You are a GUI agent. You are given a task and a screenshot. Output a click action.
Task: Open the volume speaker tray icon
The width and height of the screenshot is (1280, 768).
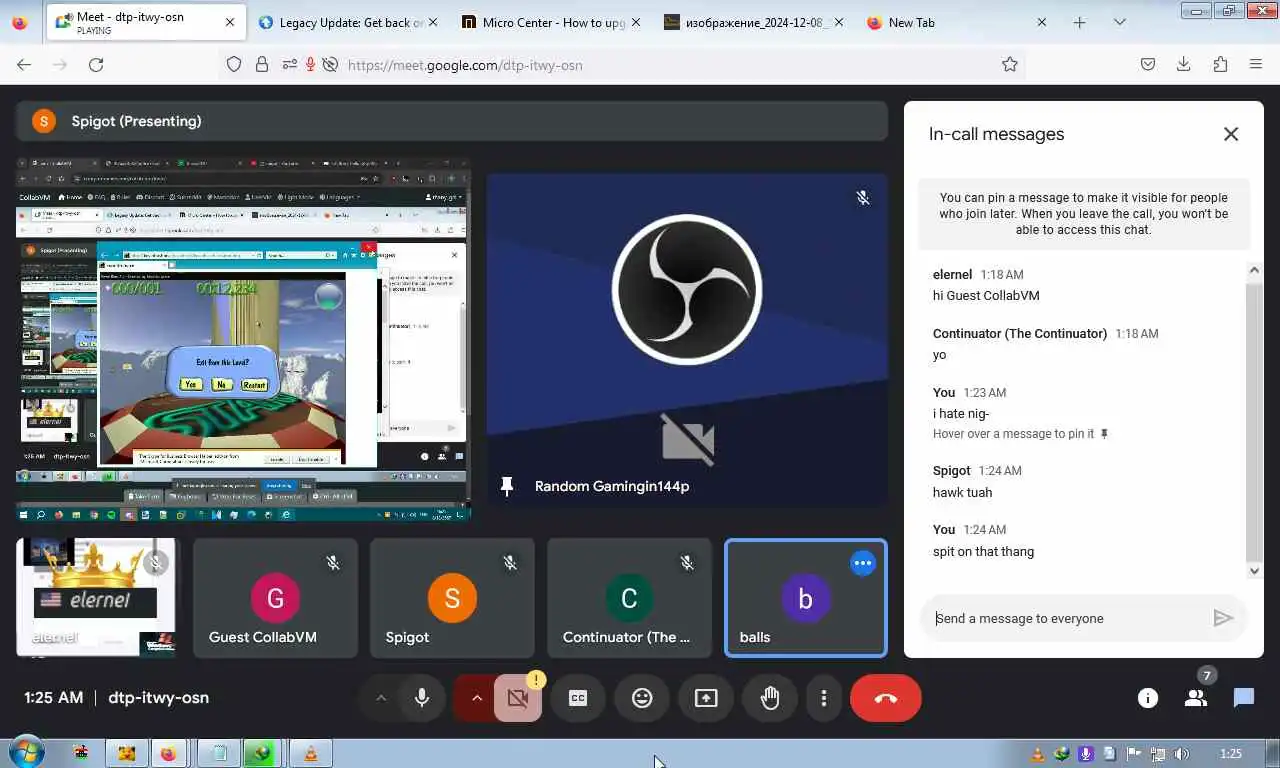coord(1182,754)
